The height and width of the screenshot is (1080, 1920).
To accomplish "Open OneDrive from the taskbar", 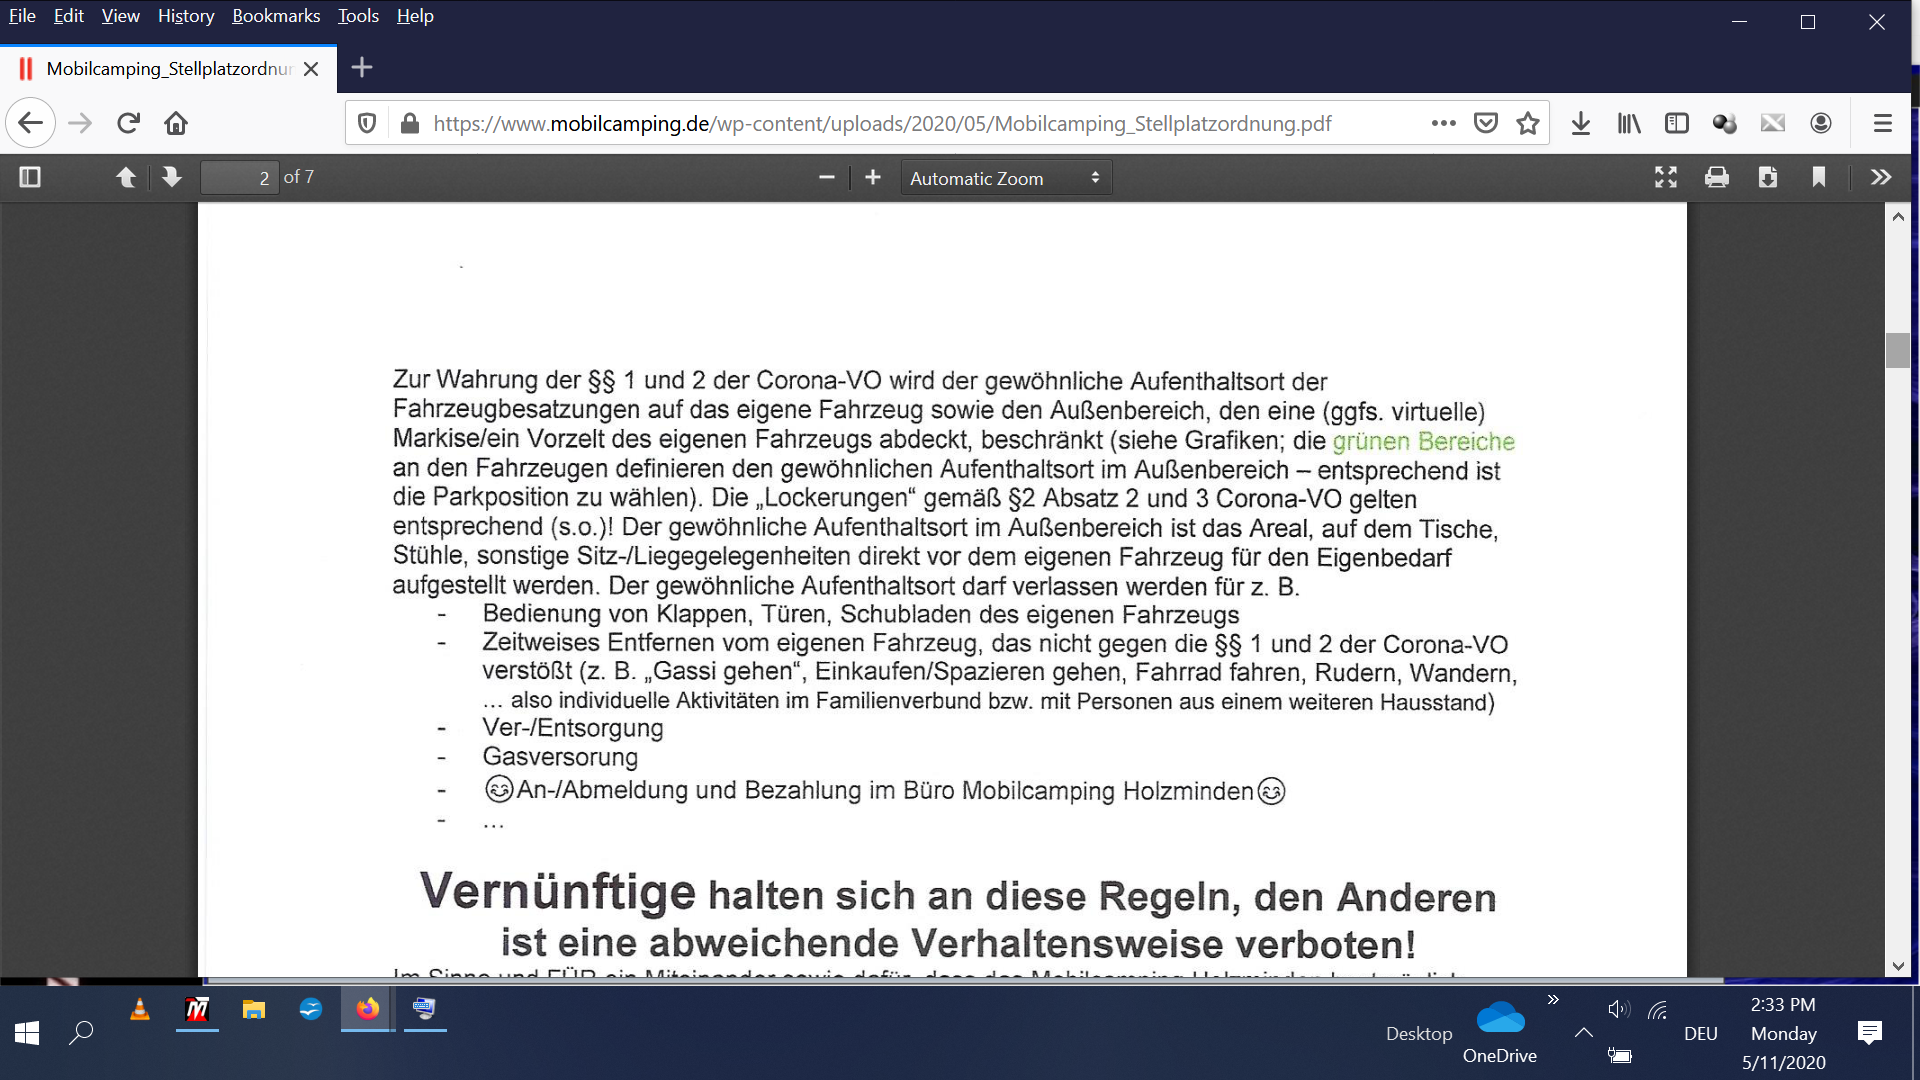I will [x=1500, y=1033].
